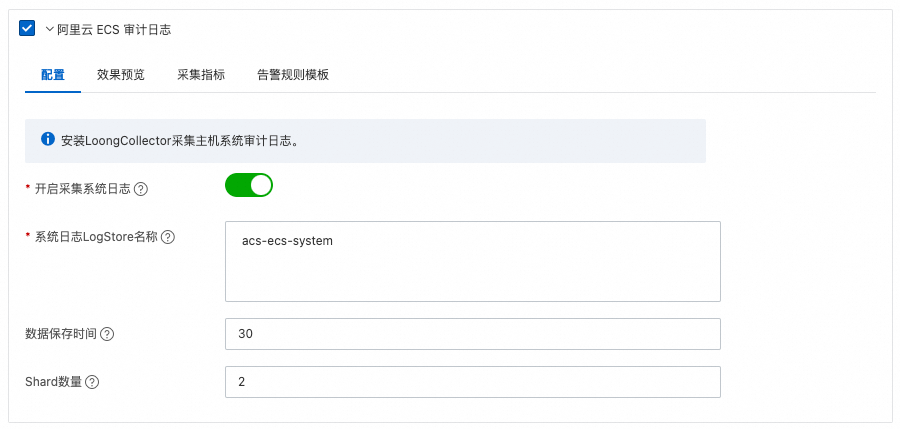This screenshot has height=429, width=900.
Task: Click the 阿里云 ECS 审计日志 section title
Action: (x=114, y=29)
